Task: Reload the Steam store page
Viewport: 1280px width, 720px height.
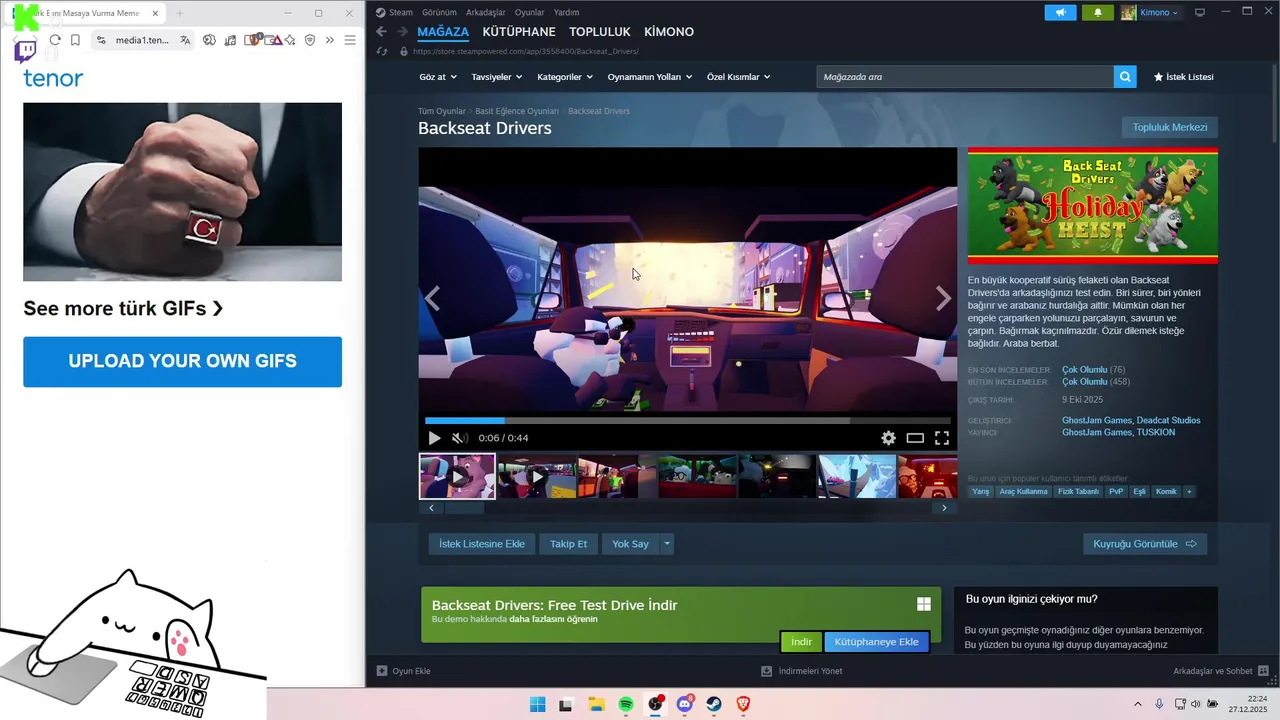Action: [382, 51]
